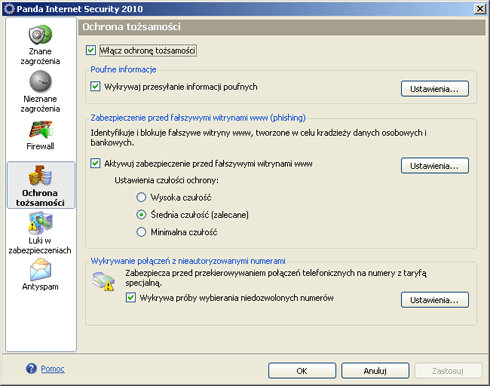Follow the Pomoc help link

(x=53, y=369)
